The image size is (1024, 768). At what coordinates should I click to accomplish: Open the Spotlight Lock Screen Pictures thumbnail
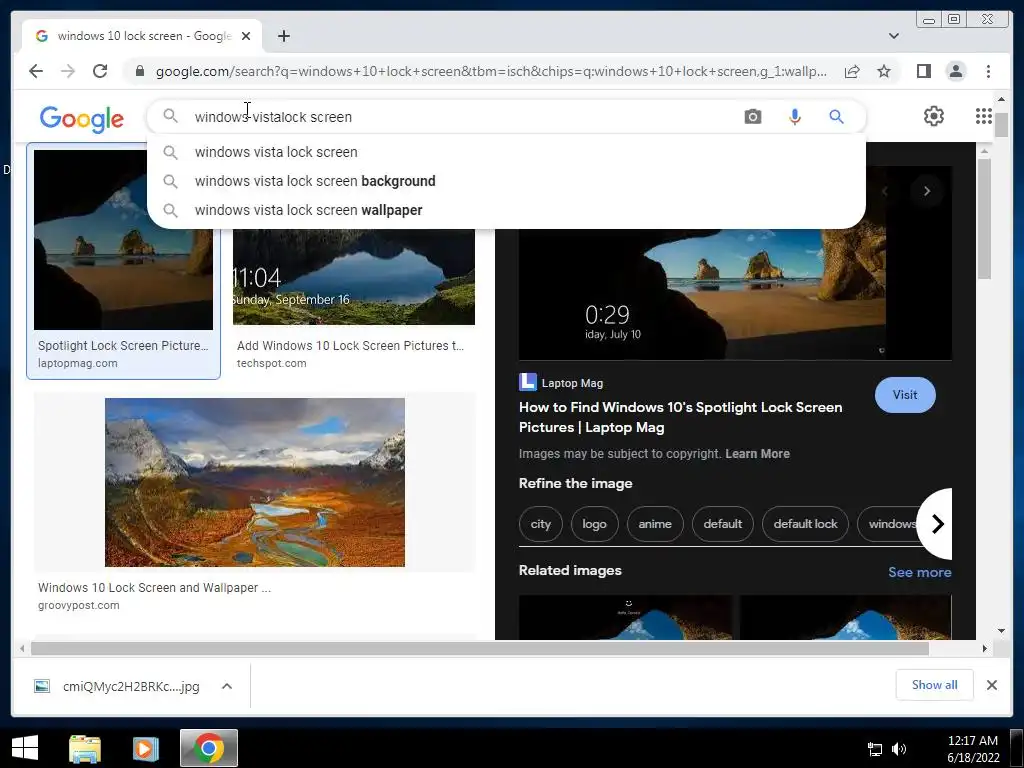(x=123, y=240)
